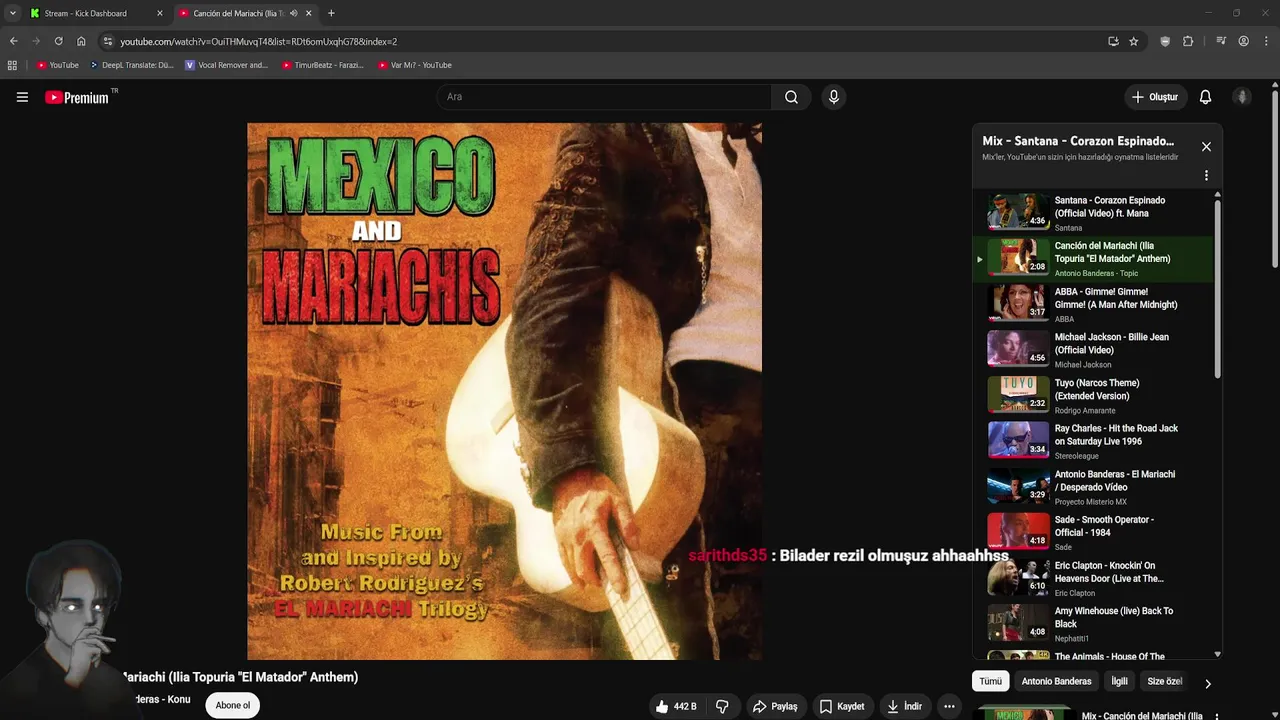Close the Kick Dashboard browser tab

(x=160, y=13)
